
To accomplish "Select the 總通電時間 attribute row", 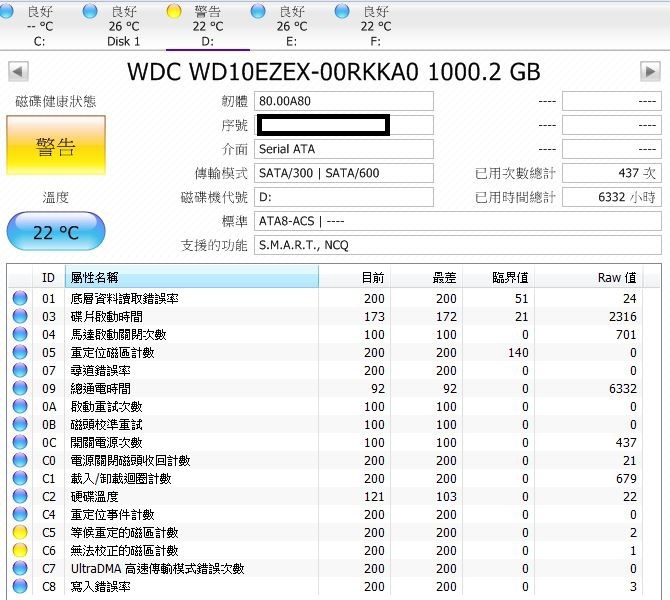I will (x=325, y=388).
